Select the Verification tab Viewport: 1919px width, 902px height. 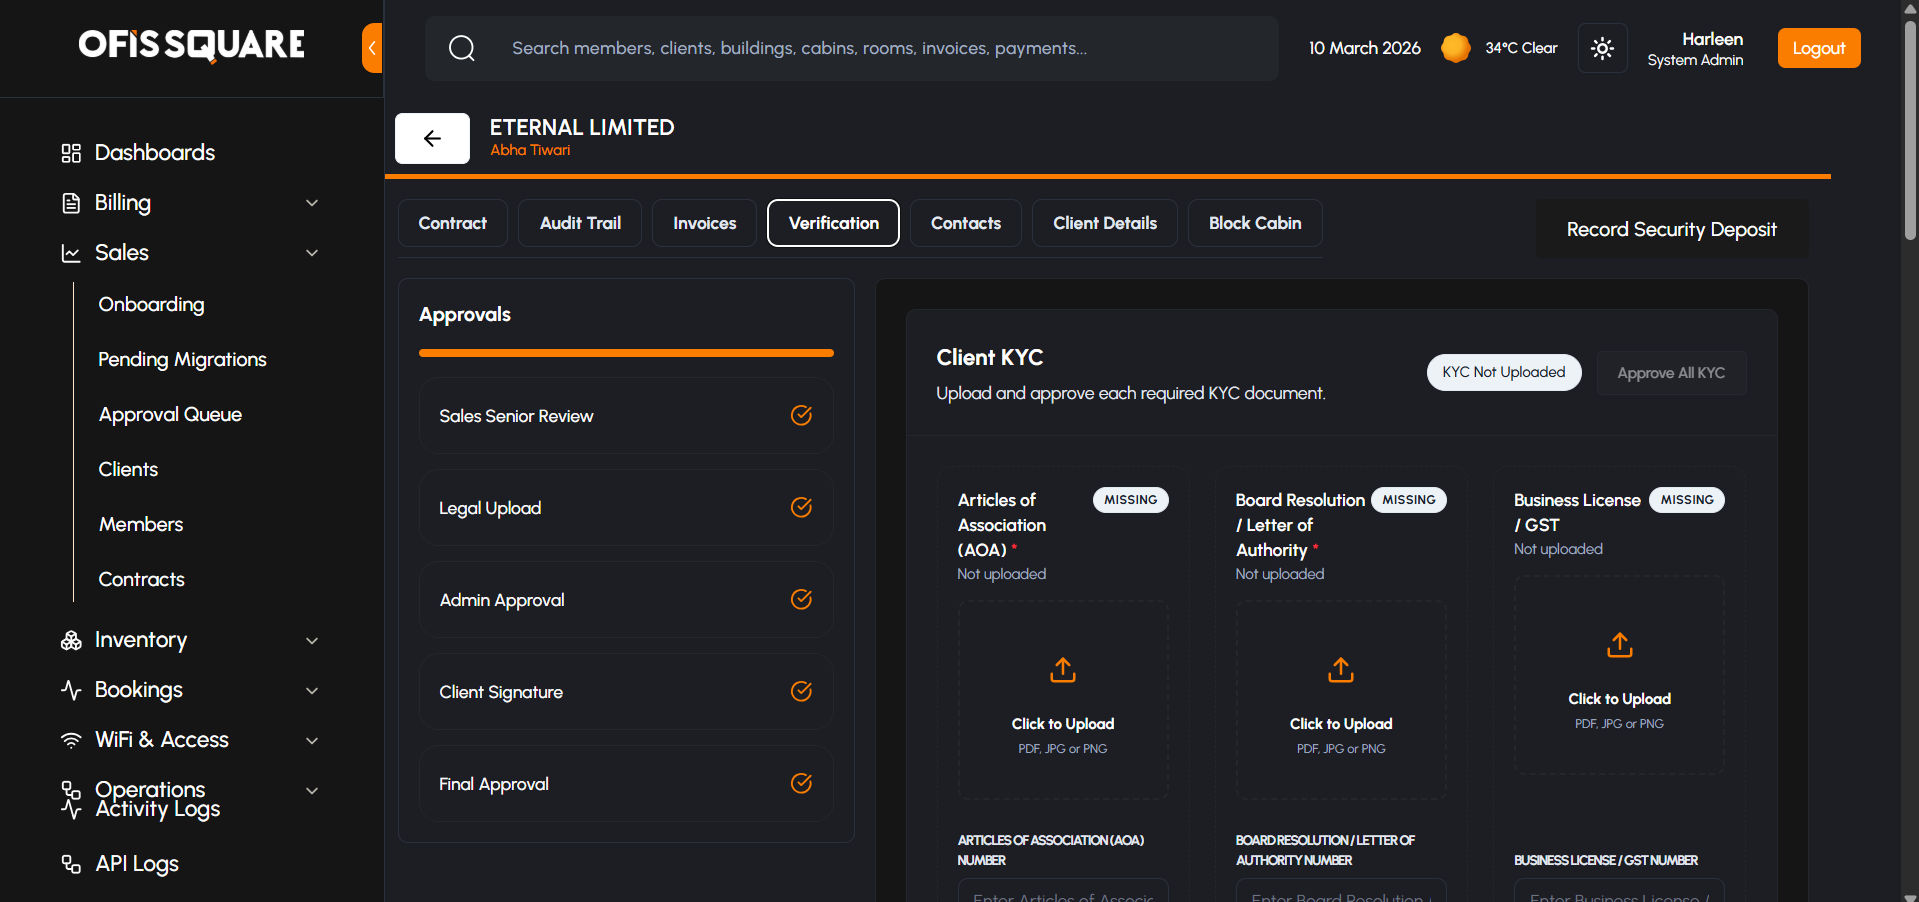[834, 223]
